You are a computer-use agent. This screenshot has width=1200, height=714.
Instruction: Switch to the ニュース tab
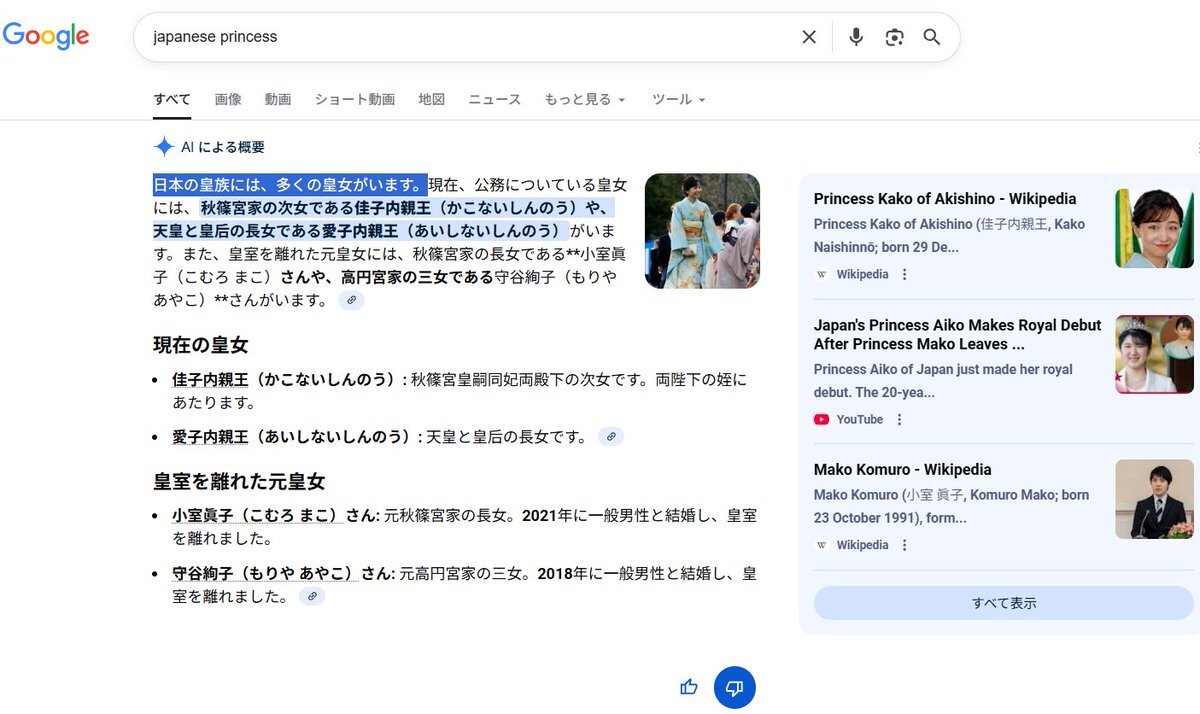click(x=495, y=100)
